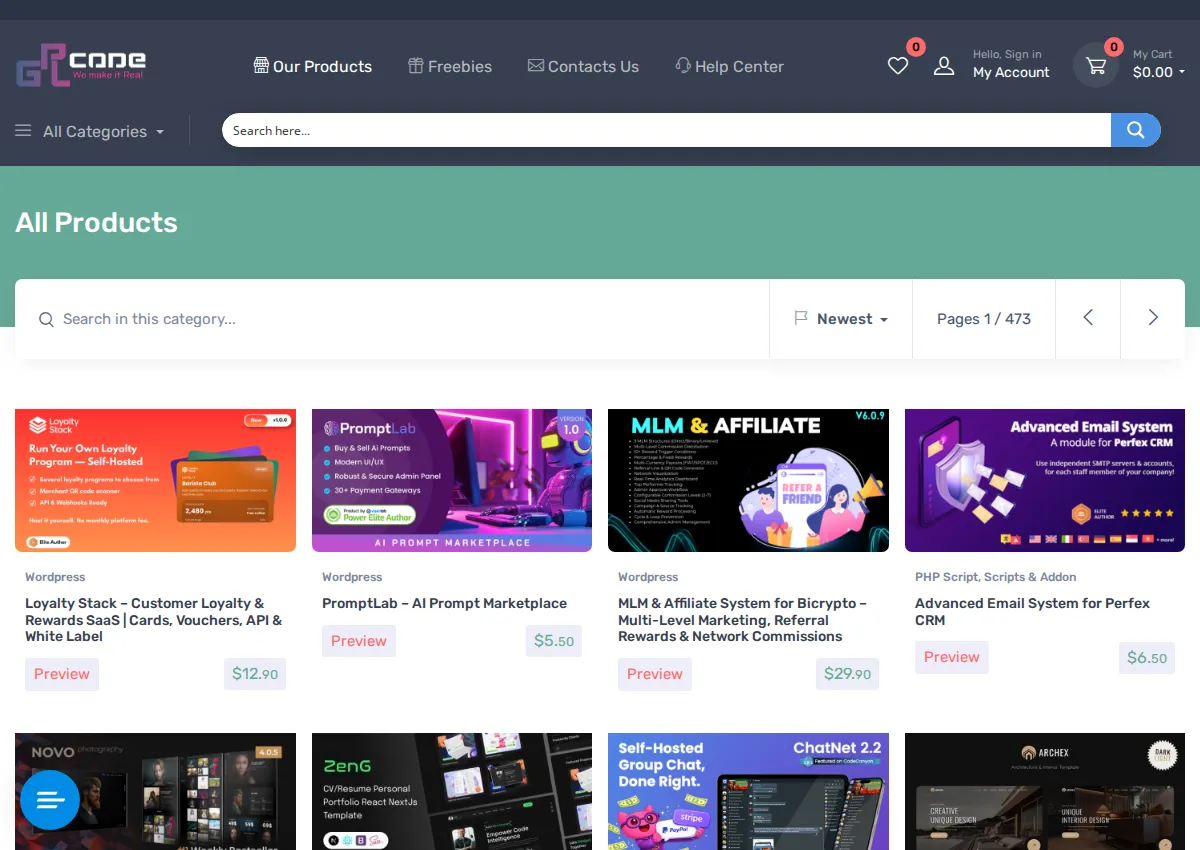
Task: Click the hamburger icon beside All Categories
Action: (23, 131)
